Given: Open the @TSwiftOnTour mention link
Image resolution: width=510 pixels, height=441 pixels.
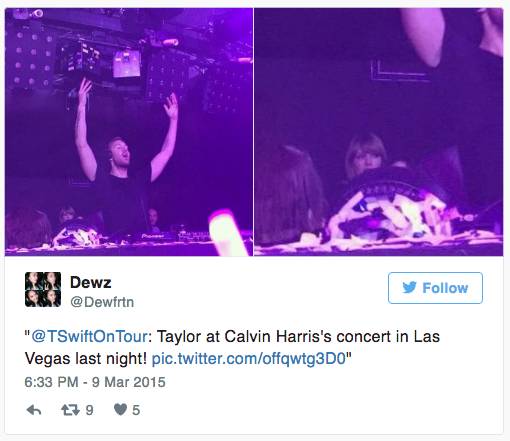Looking at the screenshot, I should click(x=90, y=336).
